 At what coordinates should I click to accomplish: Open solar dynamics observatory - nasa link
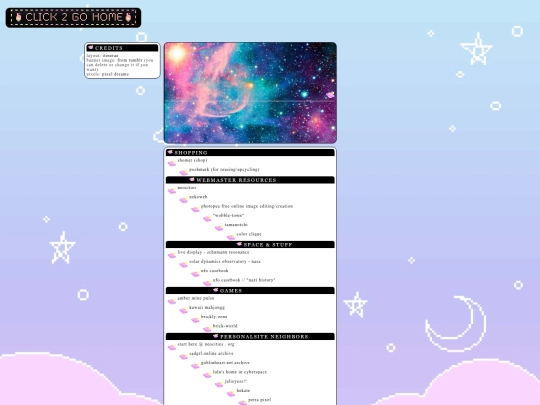pyautogui.click(x=225, y=262)
